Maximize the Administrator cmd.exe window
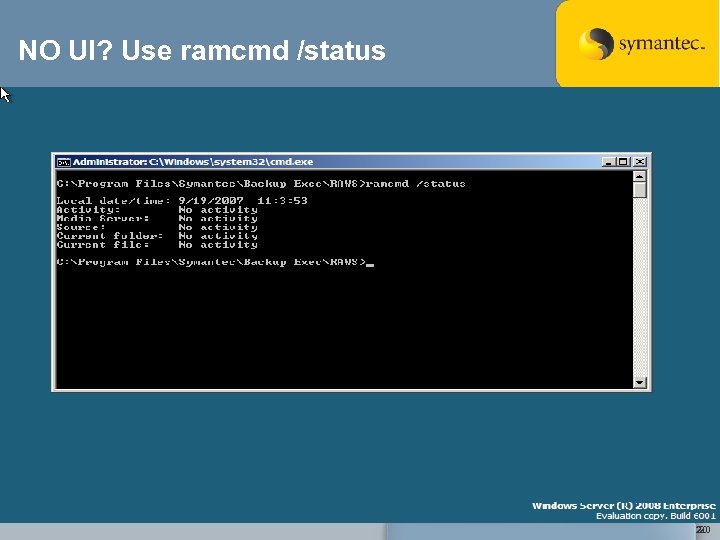 623,162
